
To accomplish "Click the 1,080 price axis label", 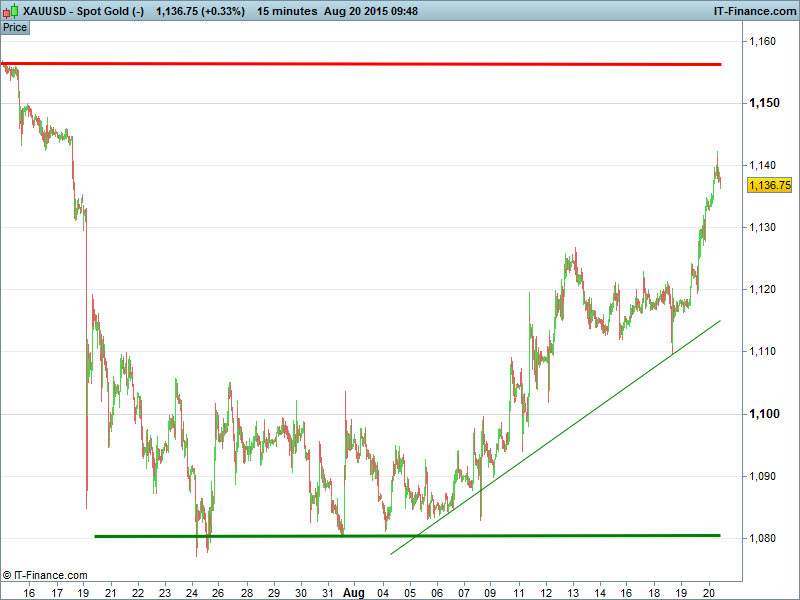I will point(763,538).
